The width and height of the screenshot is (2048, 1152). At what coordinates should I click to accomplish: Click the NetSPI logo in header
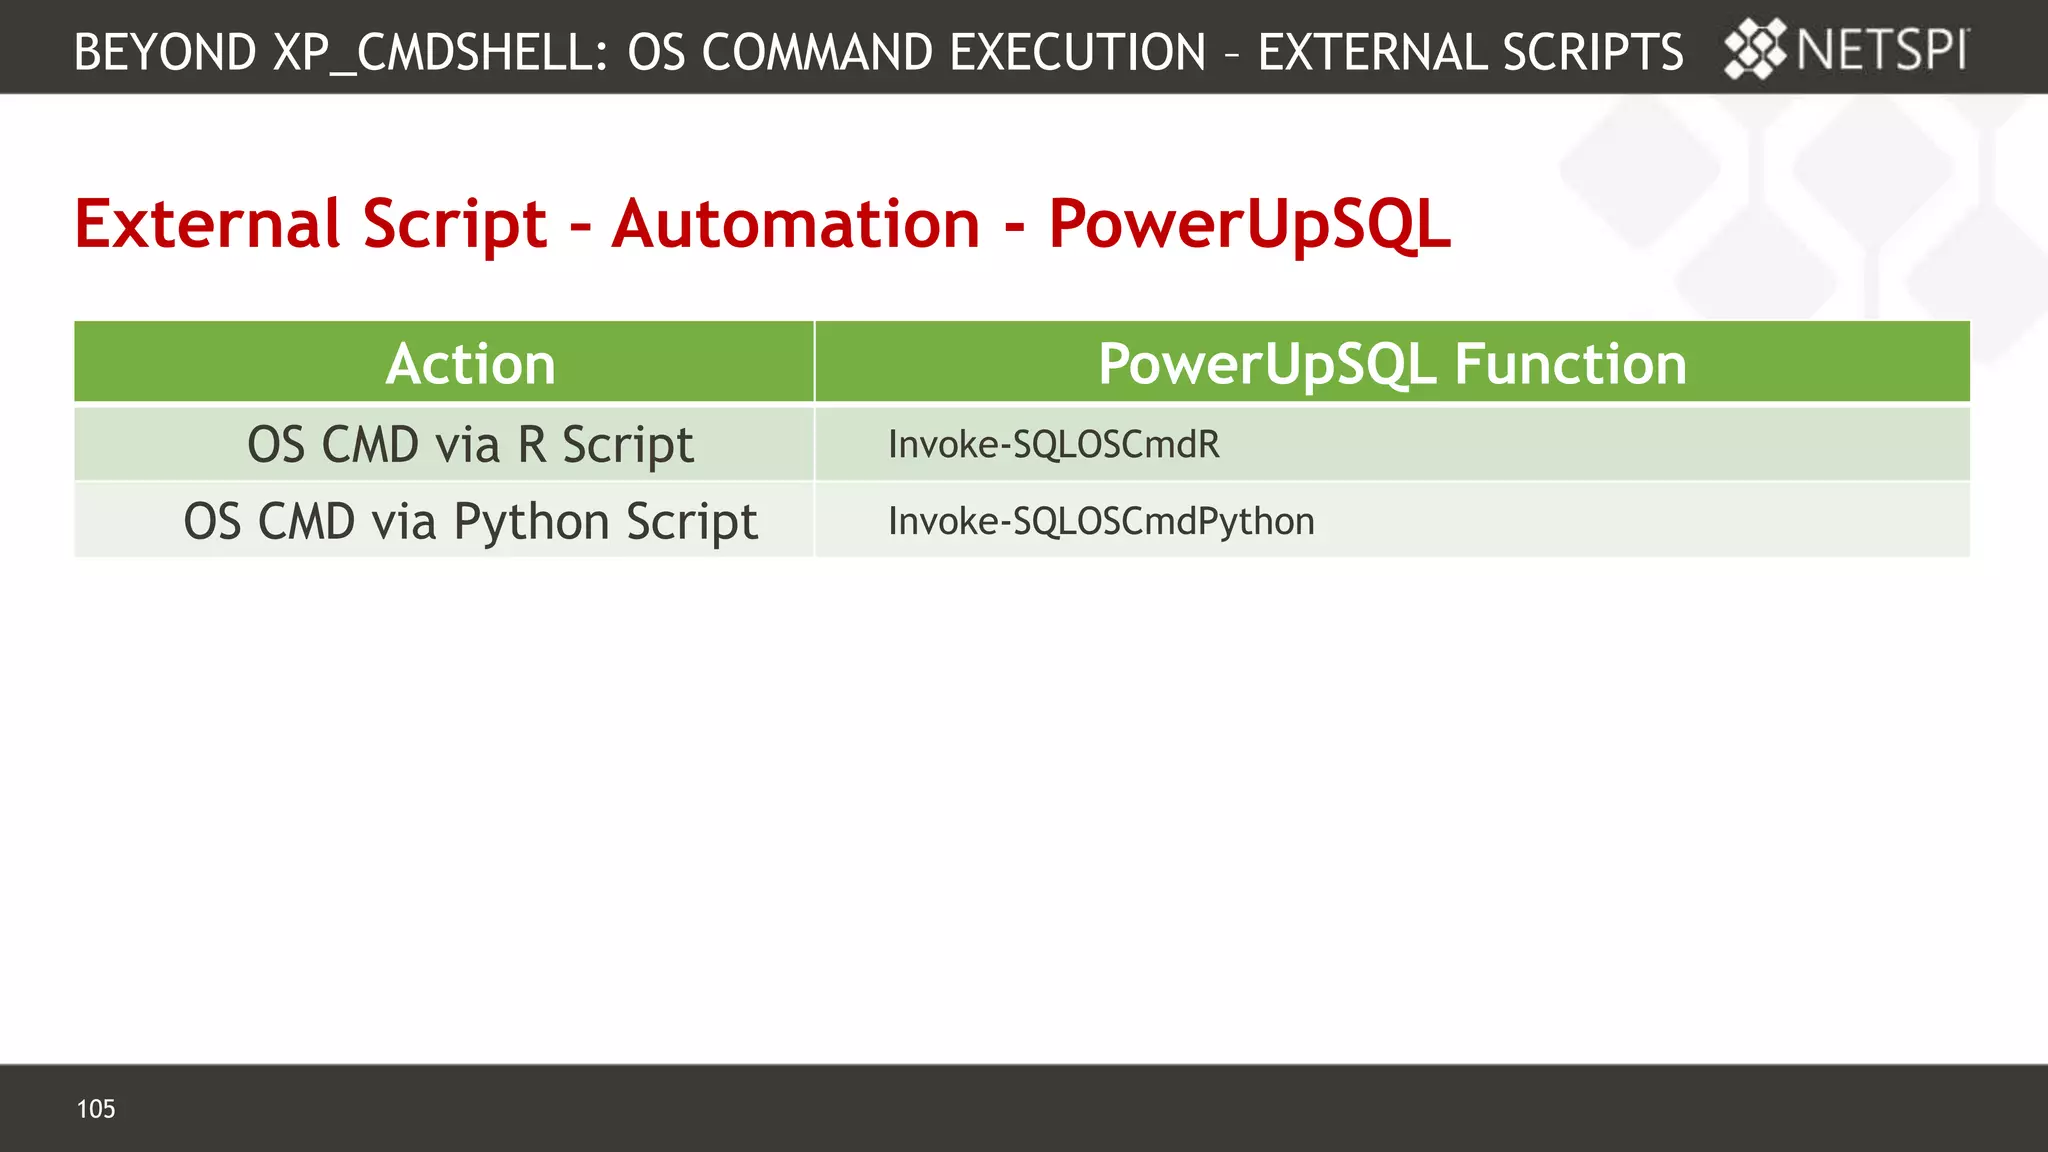(x=1846, y=49)
